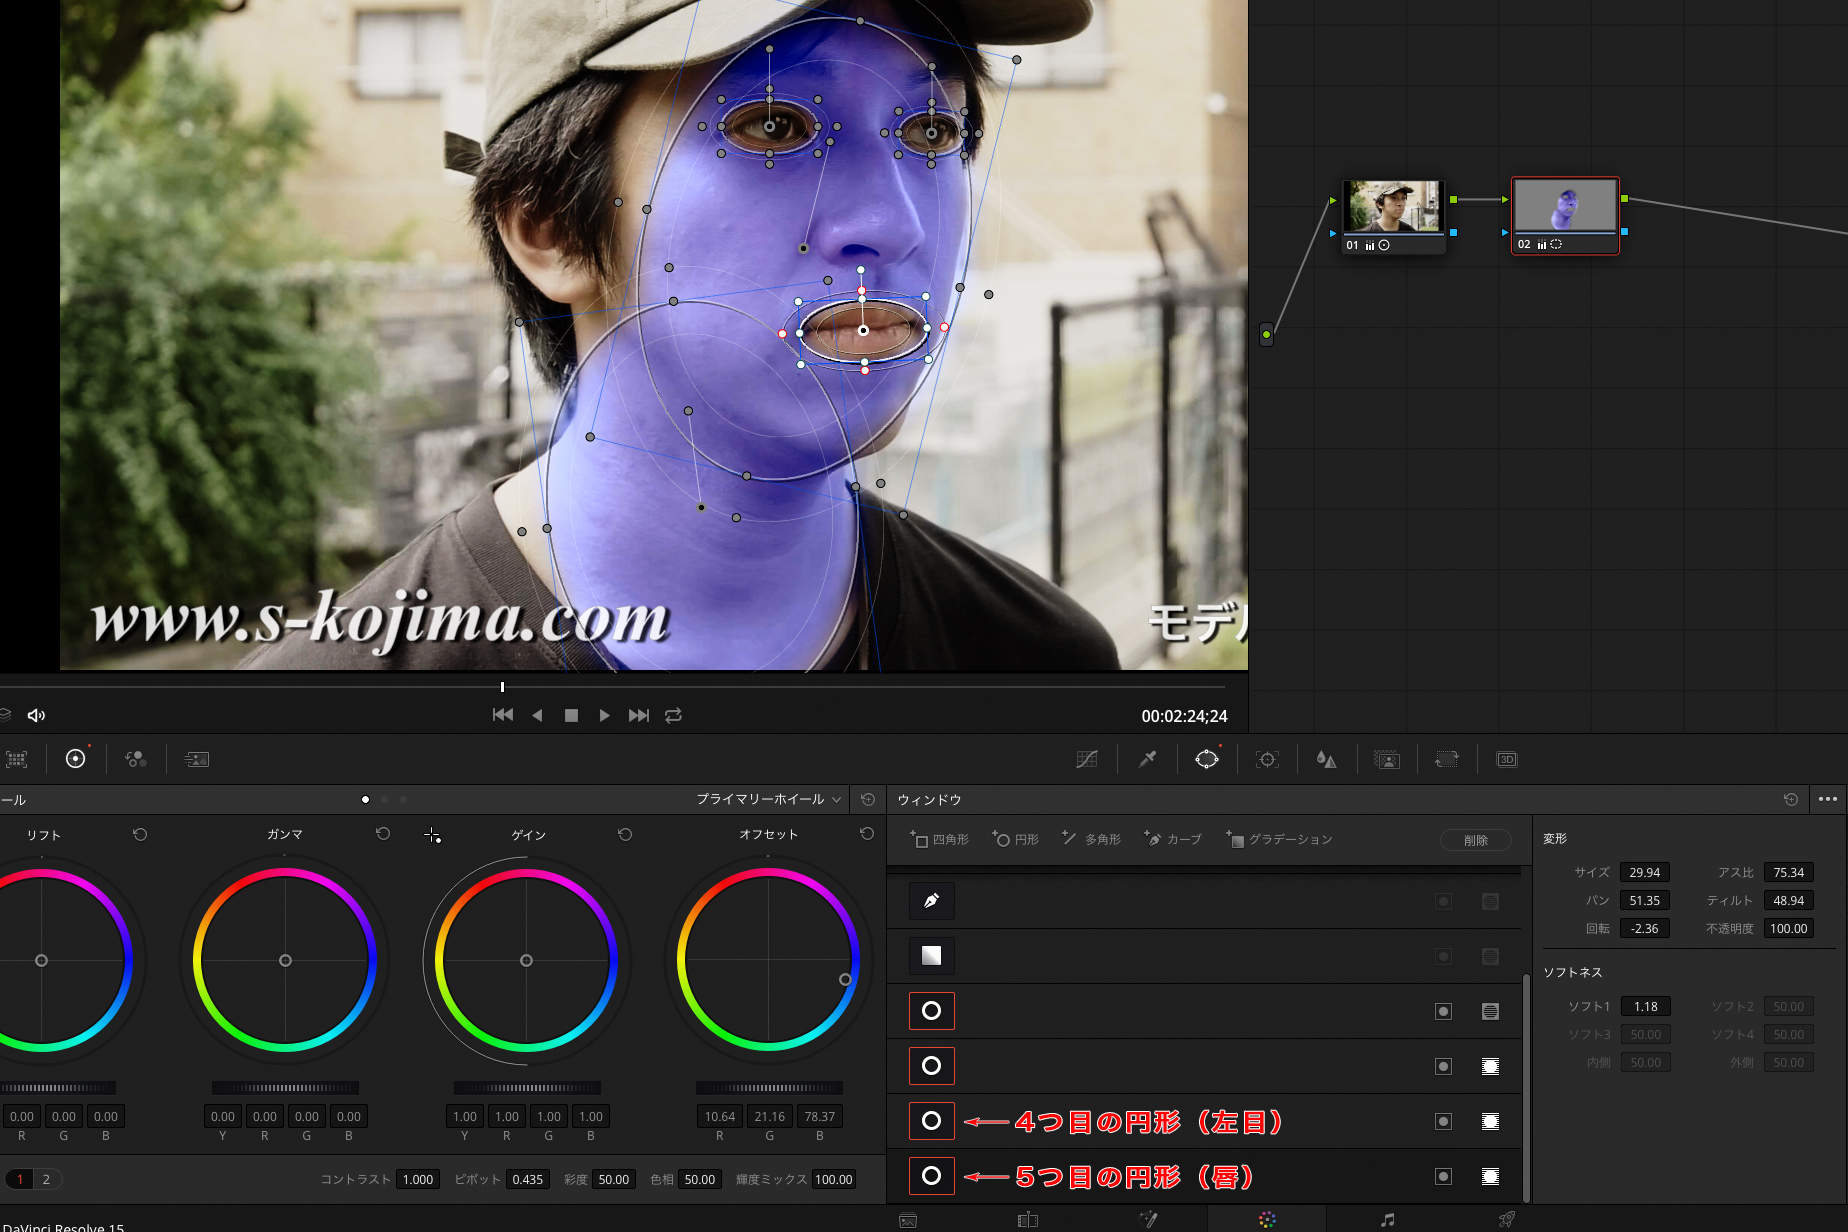Open the Blur palette
This screenshot has width=1848, height=1232.
tap(1326, 760)
